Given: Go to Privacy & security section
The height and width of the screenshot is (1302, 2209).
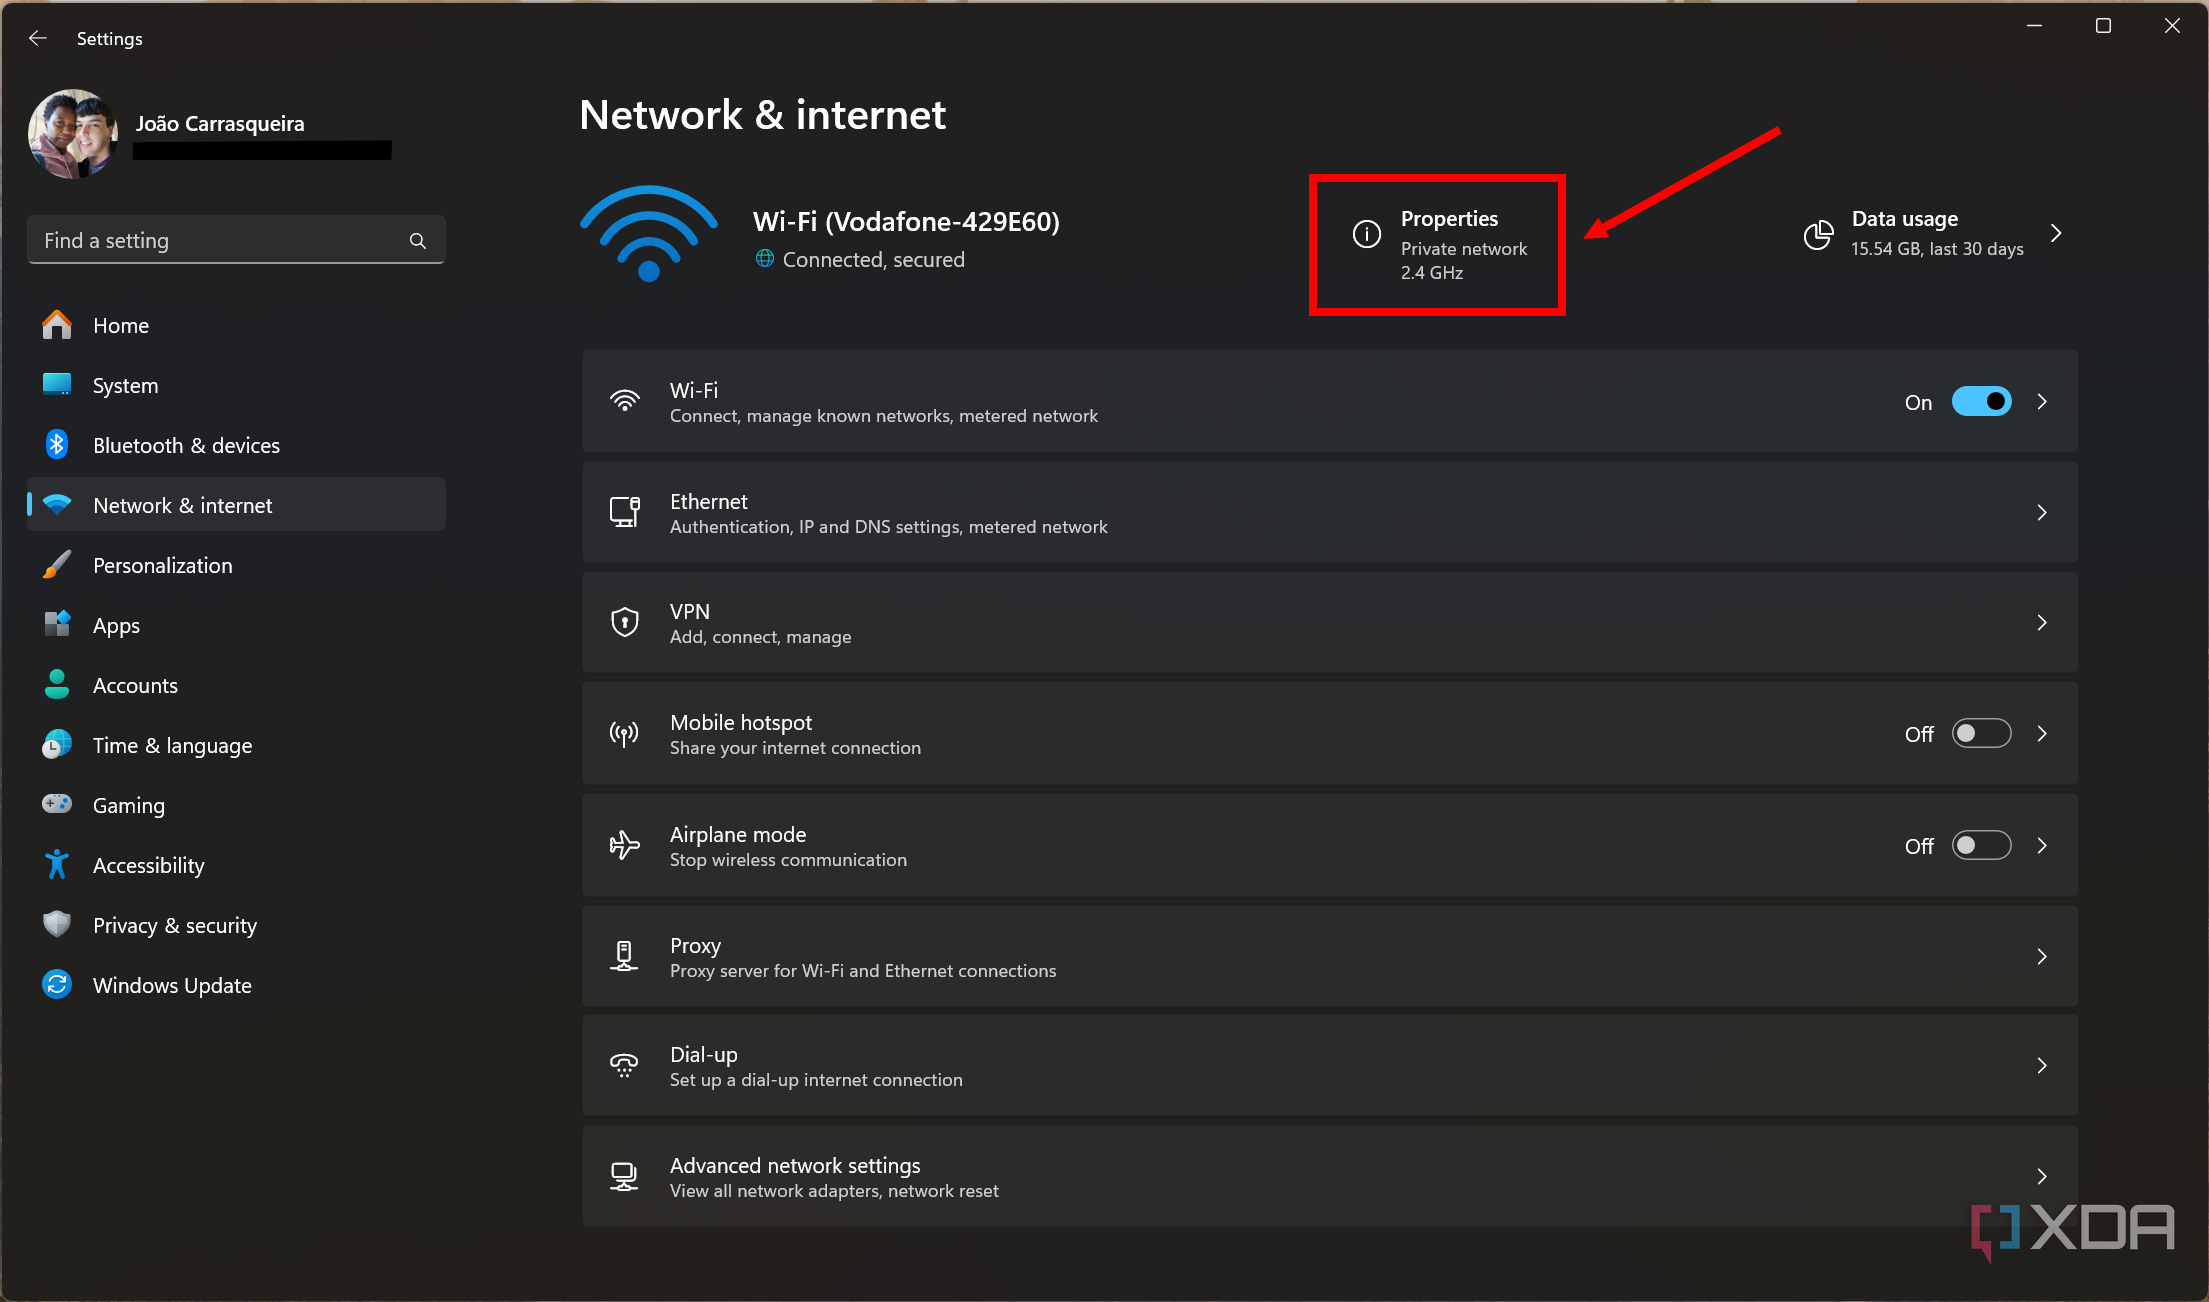Looking at the screenshot, I should click(x=174, y=925).
